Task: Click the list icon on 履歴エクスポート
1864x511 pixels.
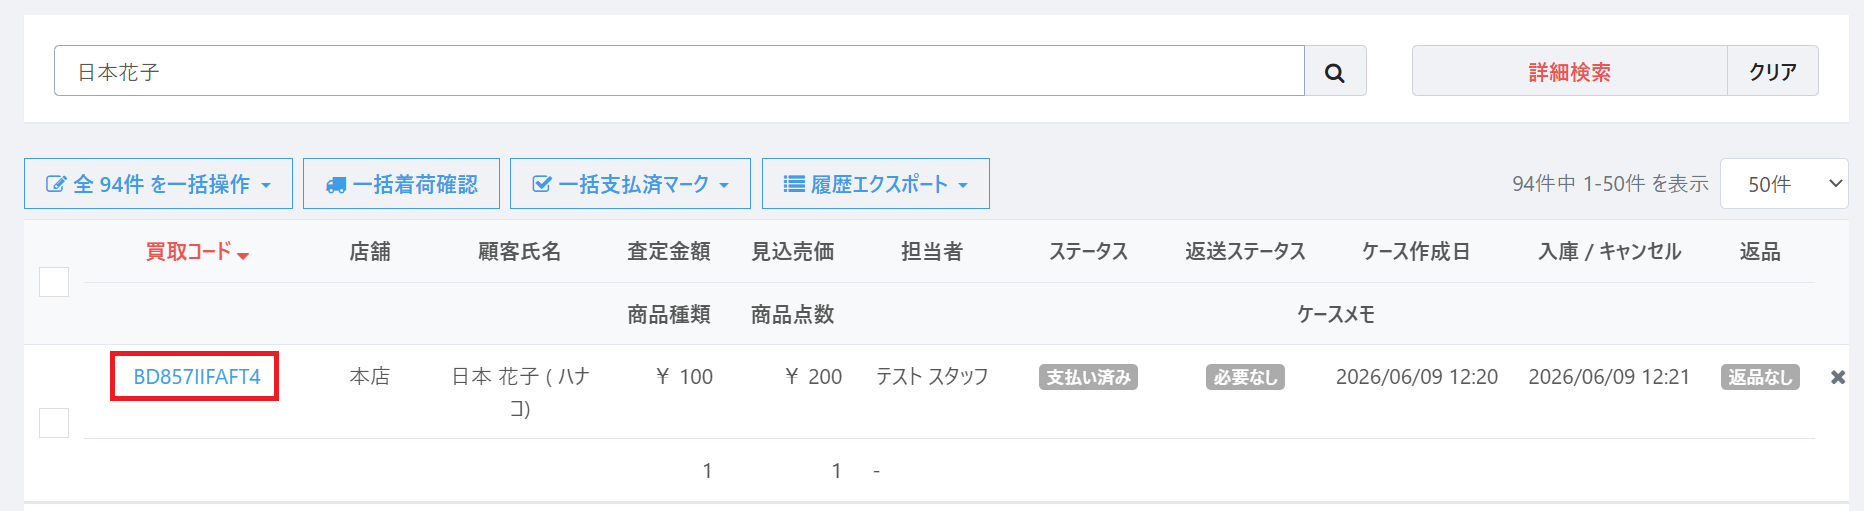Action: 794,184
